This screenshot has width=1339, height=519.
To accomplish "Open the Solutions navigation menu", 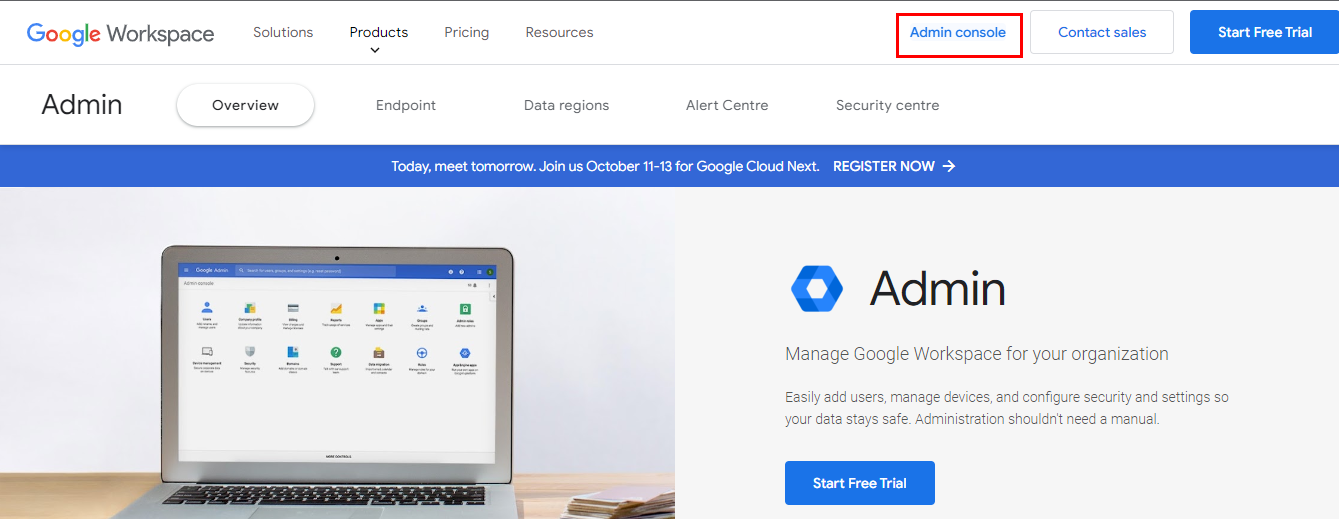I will tap(283, 32).
